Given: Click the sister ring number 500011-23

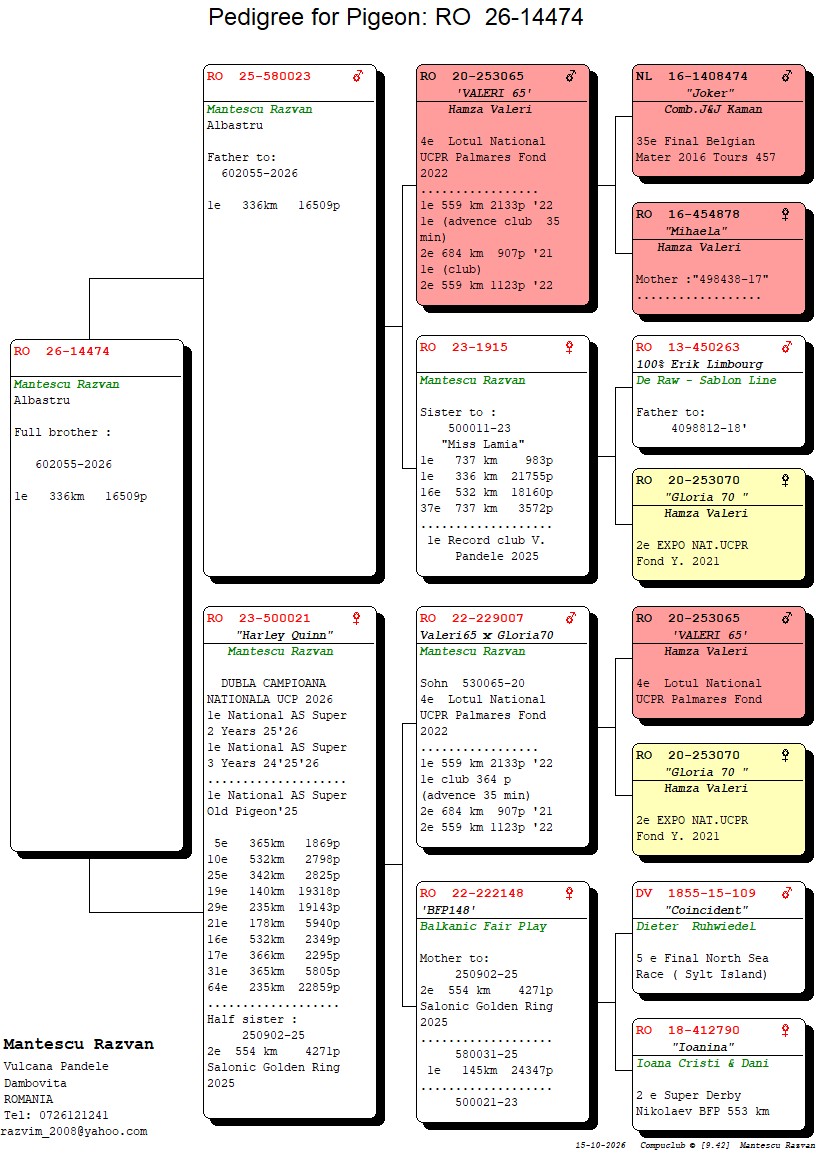Looking at the screenshot, I should pyautogui.click(x=480, y=428).
